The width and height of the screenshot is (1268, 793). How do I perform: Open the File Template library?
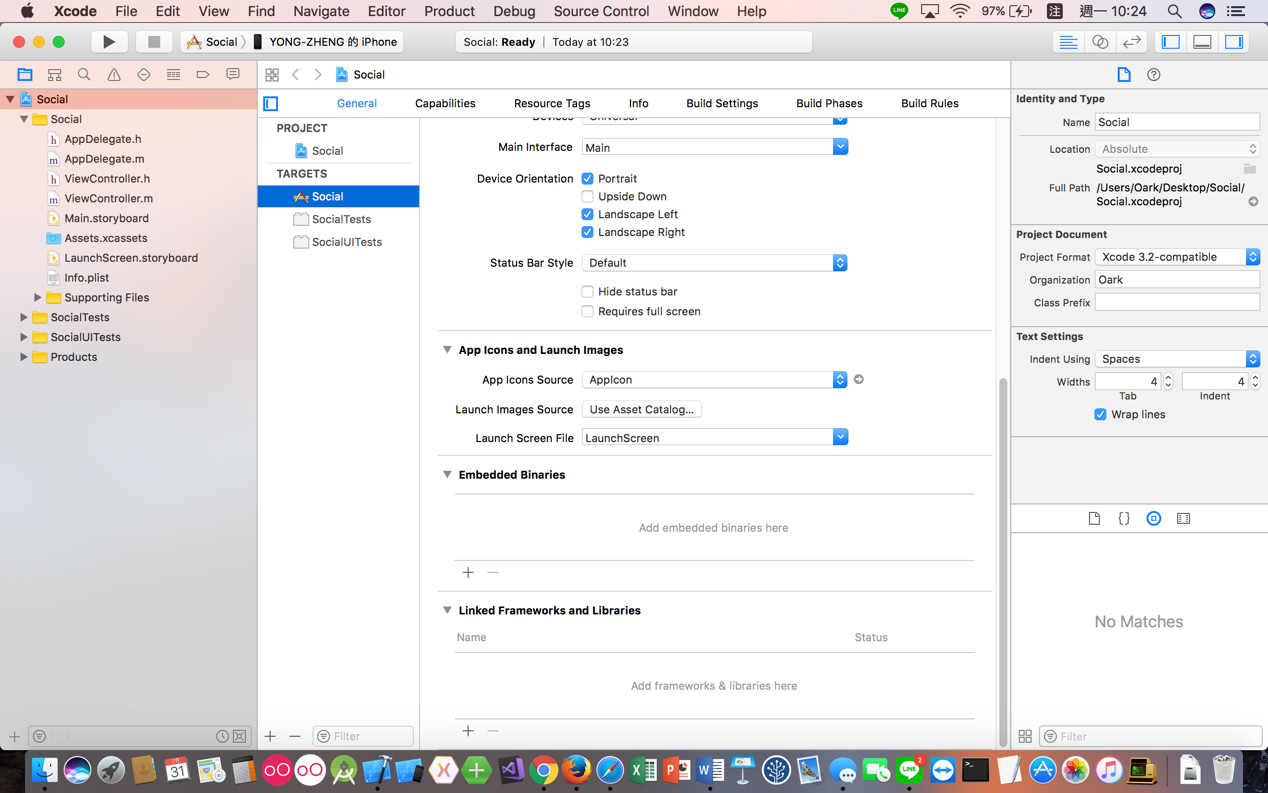(1094, 519)
